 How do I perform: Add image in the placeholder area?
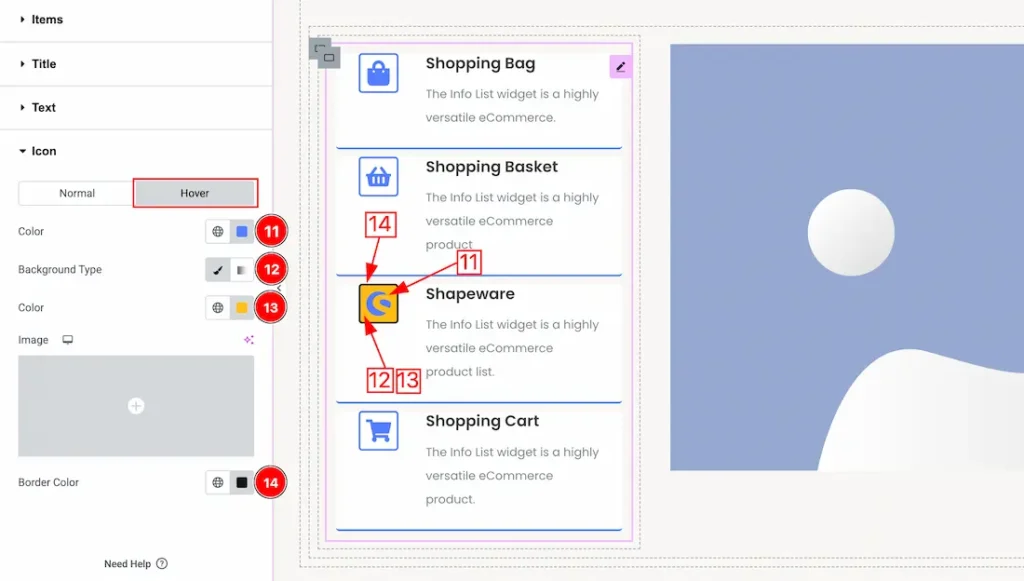click(x=136, y=406)
